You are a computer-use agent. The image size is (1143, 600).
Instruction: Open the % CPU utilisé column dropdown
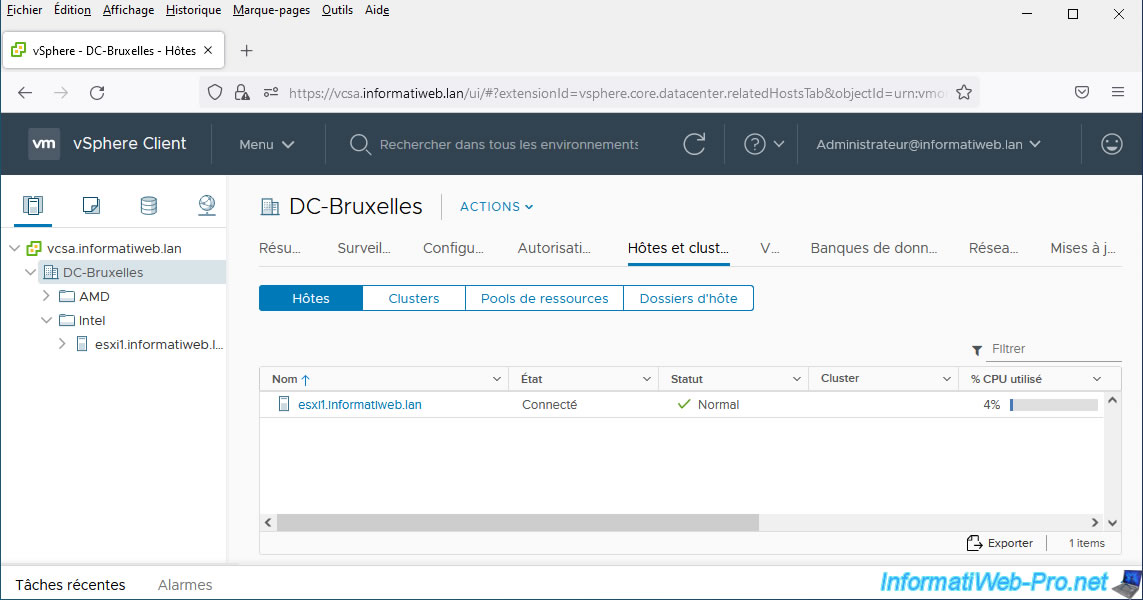[x=1096, y=379]
